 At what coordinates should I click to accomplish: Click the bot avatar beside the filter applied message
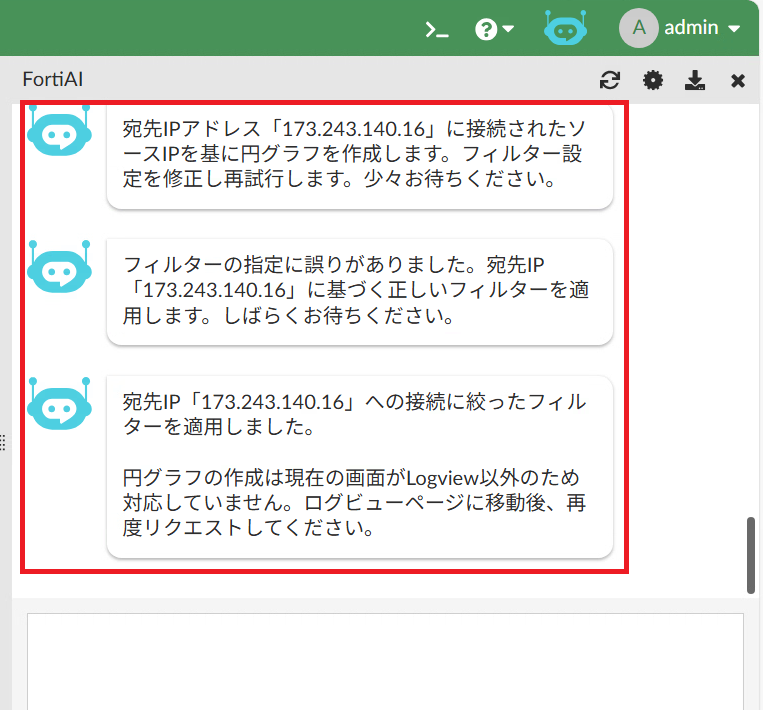tap(59, 404)
